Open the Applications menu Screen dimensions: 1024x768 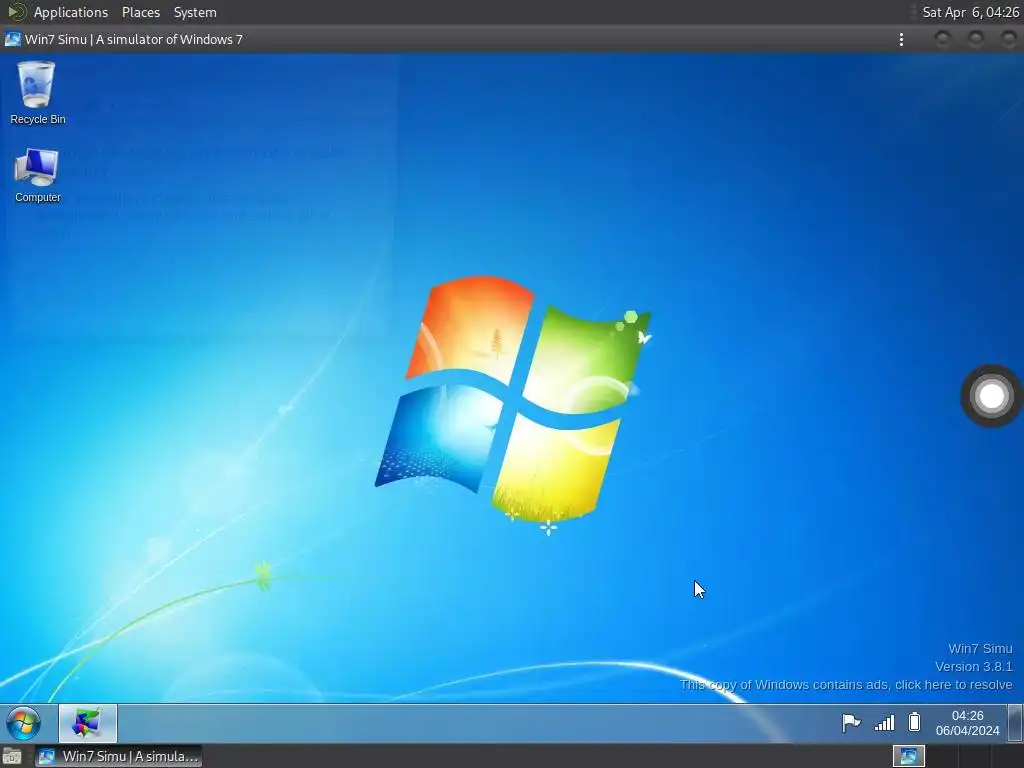[x=71, y=12]
